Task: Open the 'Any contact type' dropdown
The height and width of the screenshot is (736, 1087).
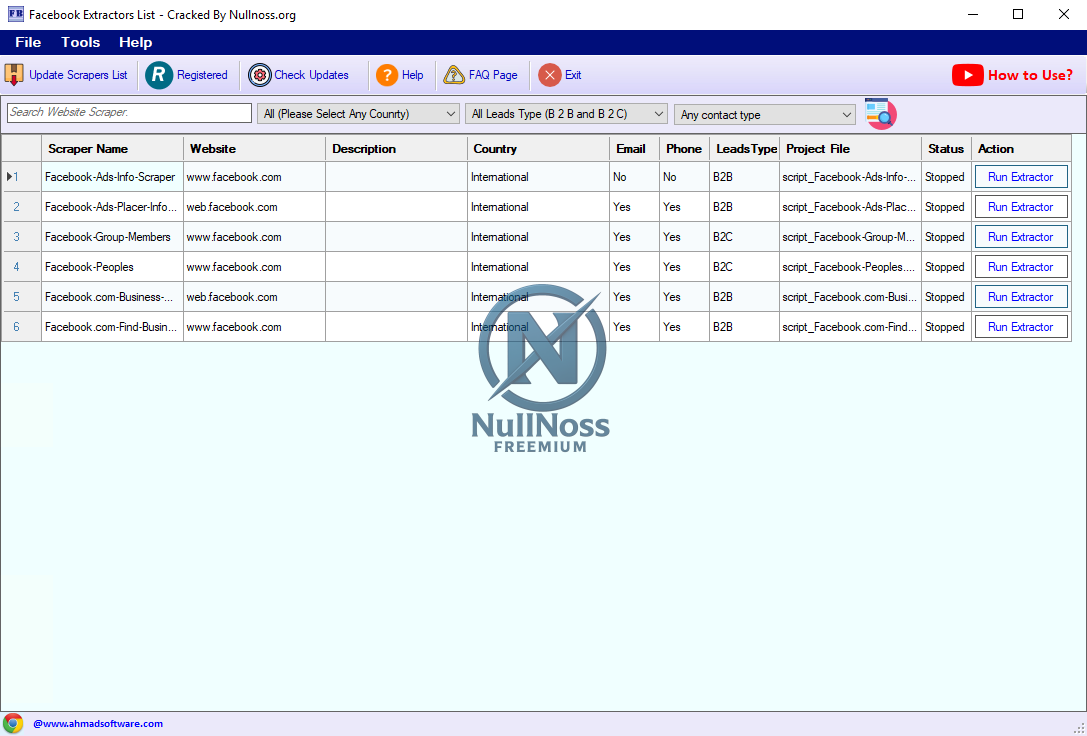Action: point(846,114)
